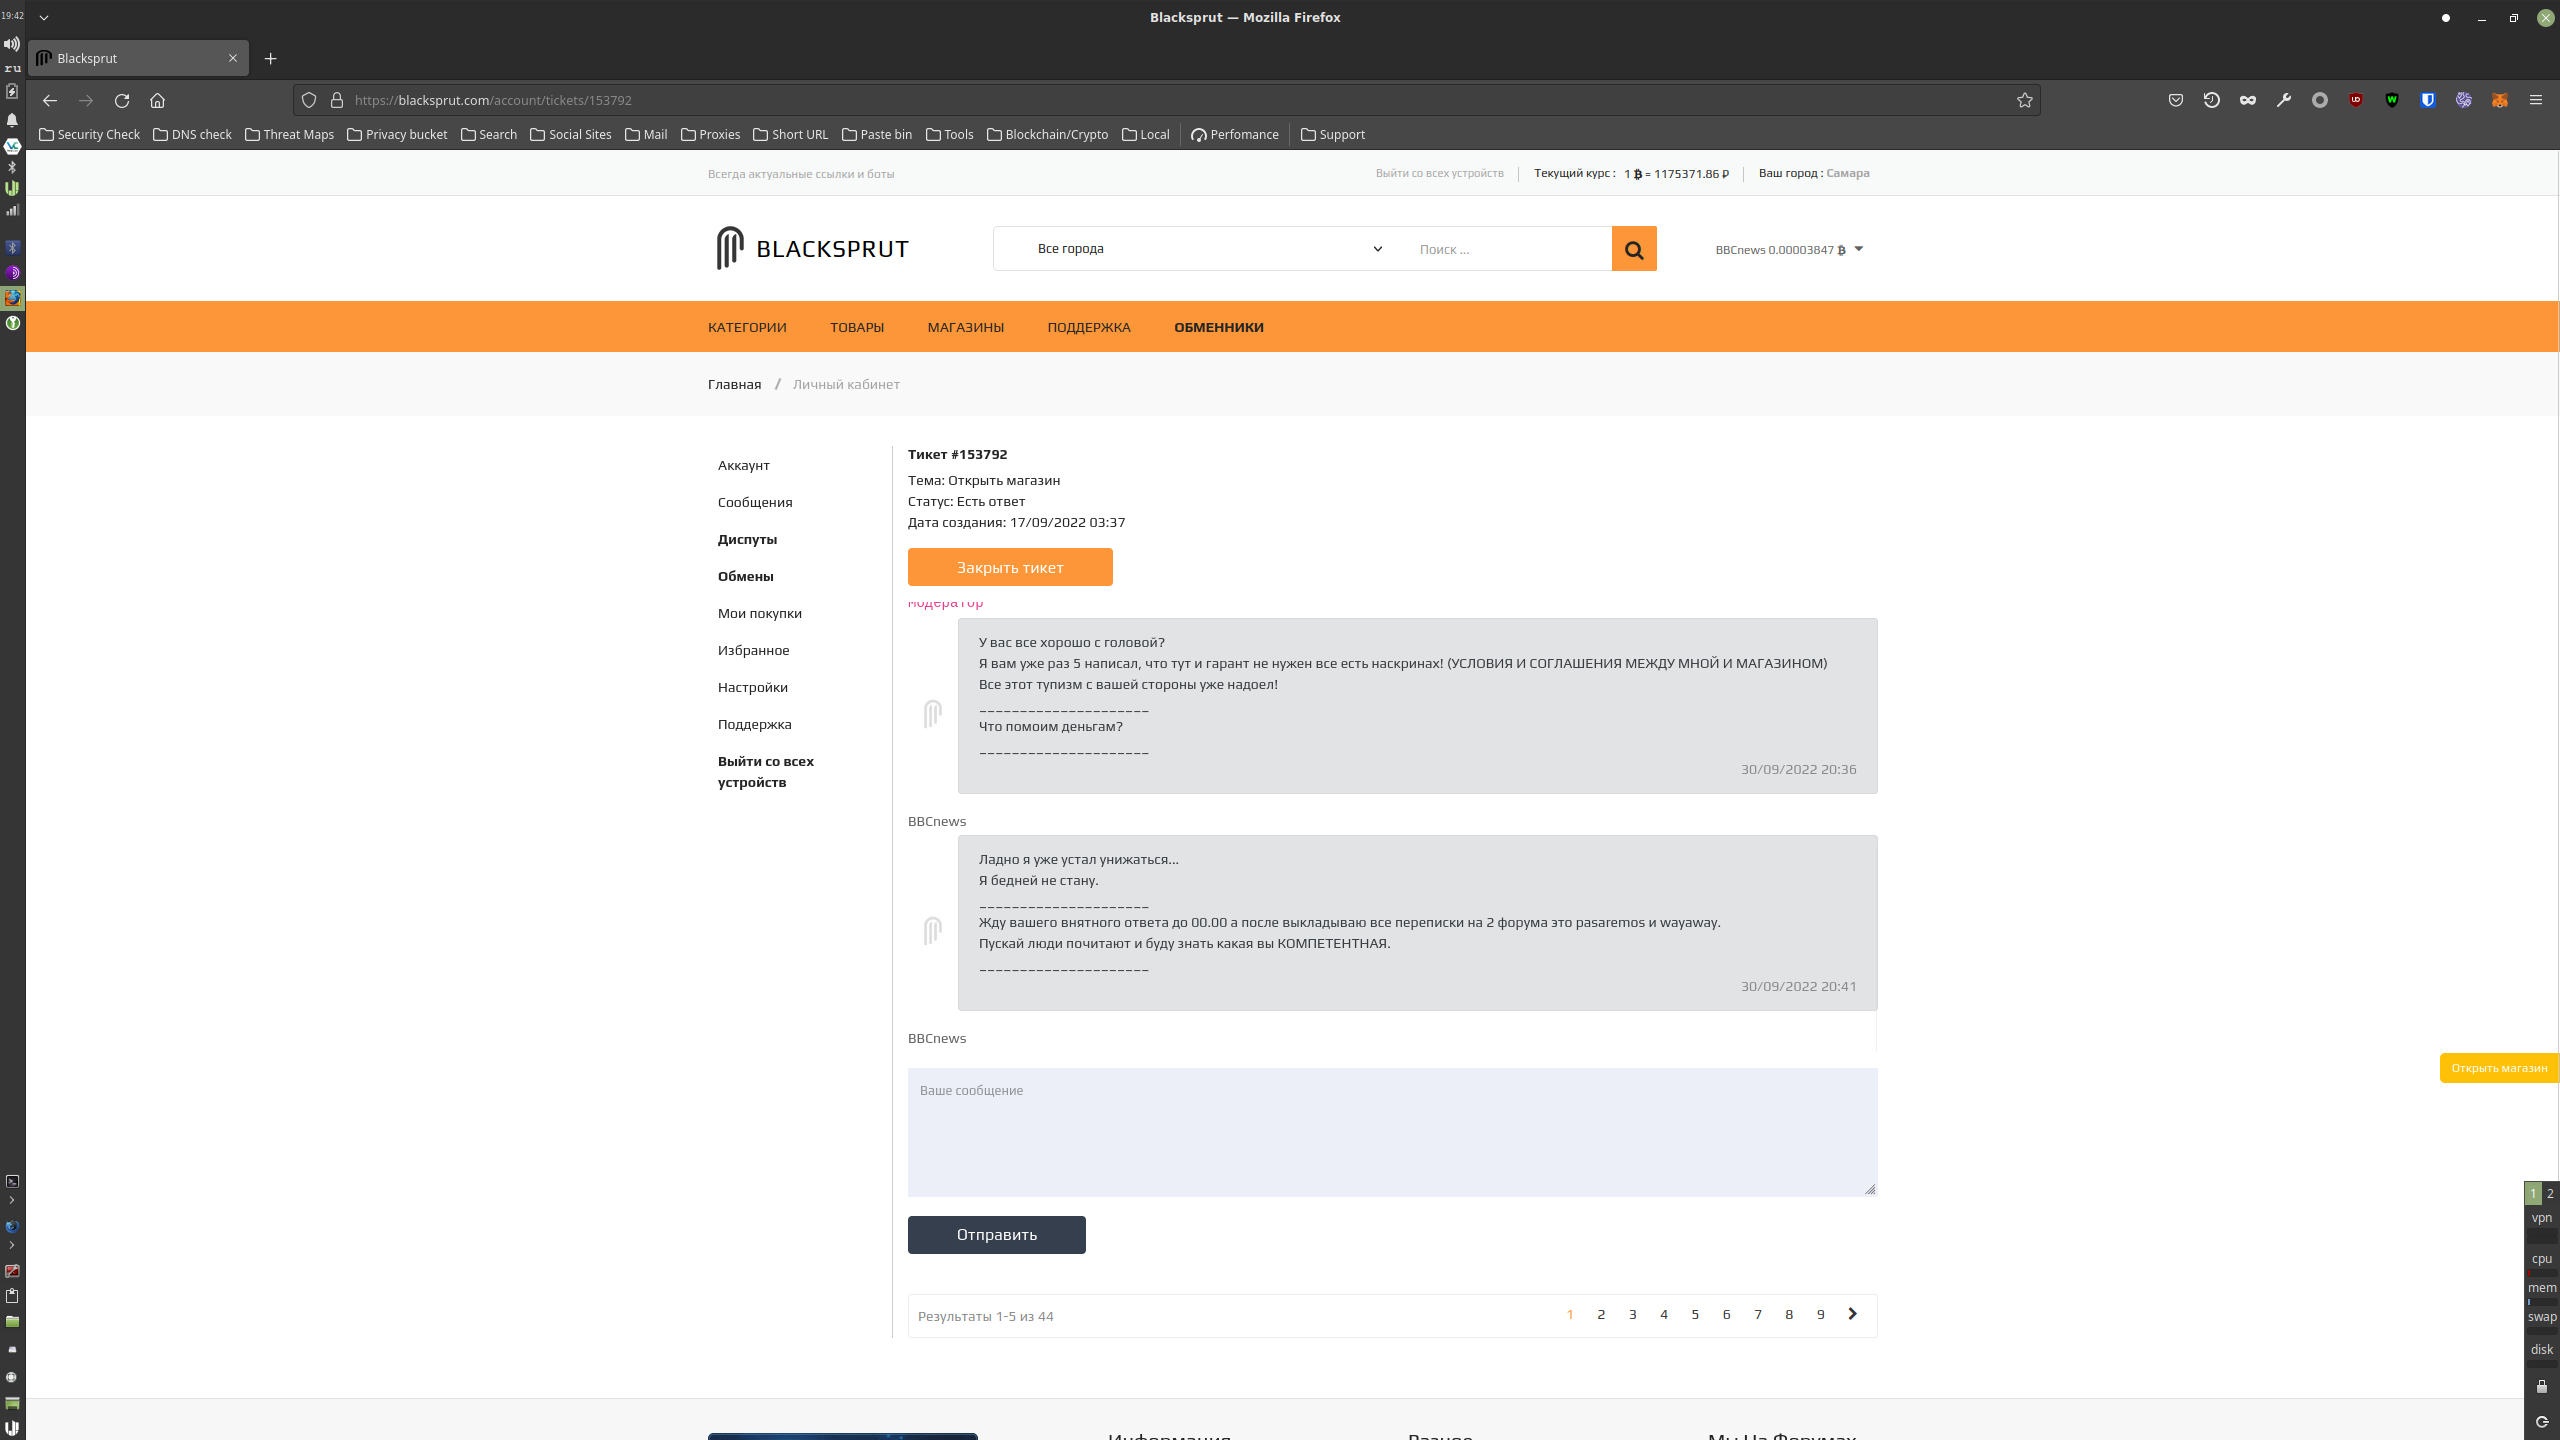Screen dimensions: 2560x1440
Task: Open the tab list chevron at top left
Action: (44, 17)
